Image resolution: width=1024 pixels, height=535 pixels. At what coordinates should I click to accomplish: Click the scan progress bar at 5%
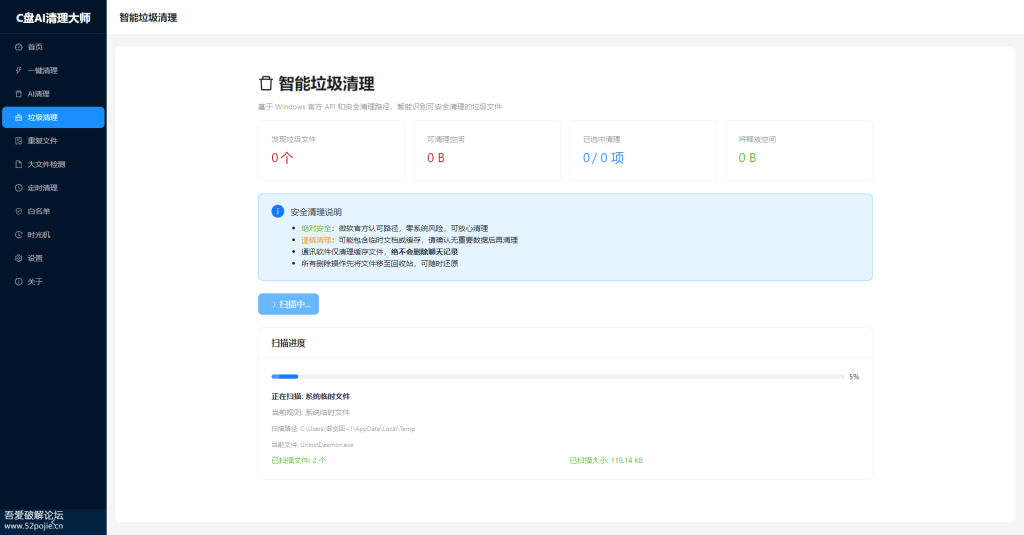pyautogui.click(x=557, y=377)
